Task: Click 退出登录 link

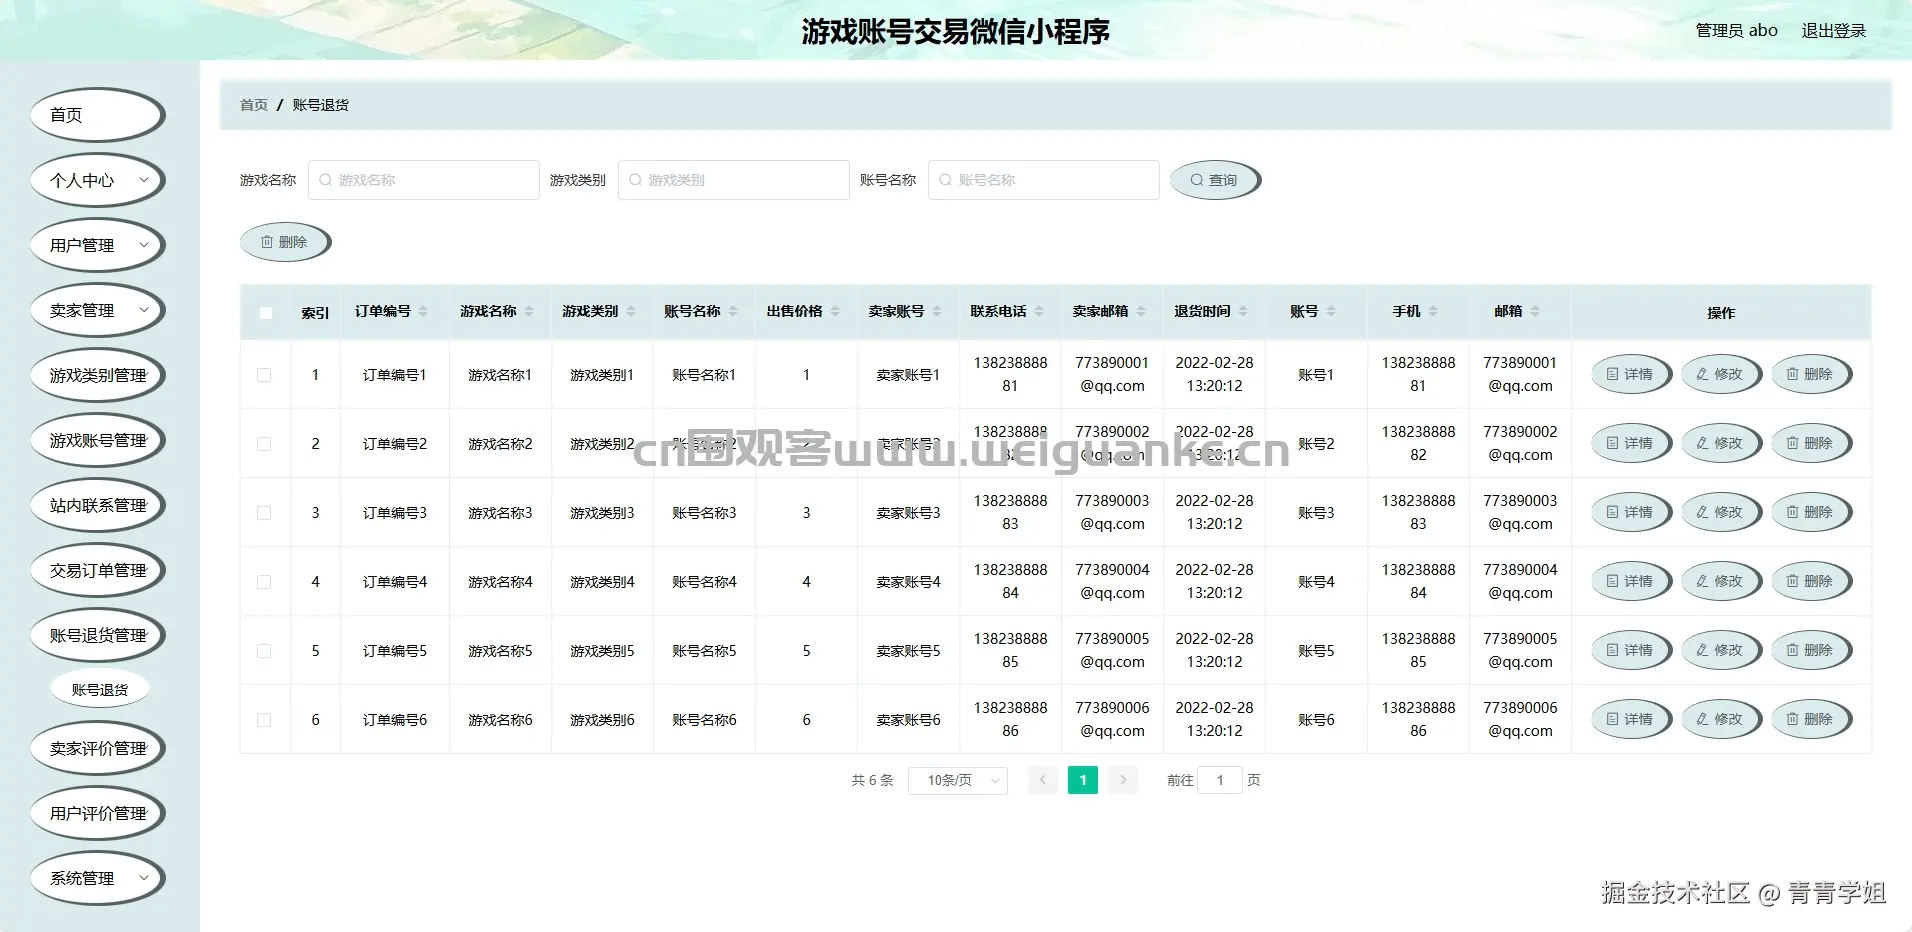Action: [1834, 30]
